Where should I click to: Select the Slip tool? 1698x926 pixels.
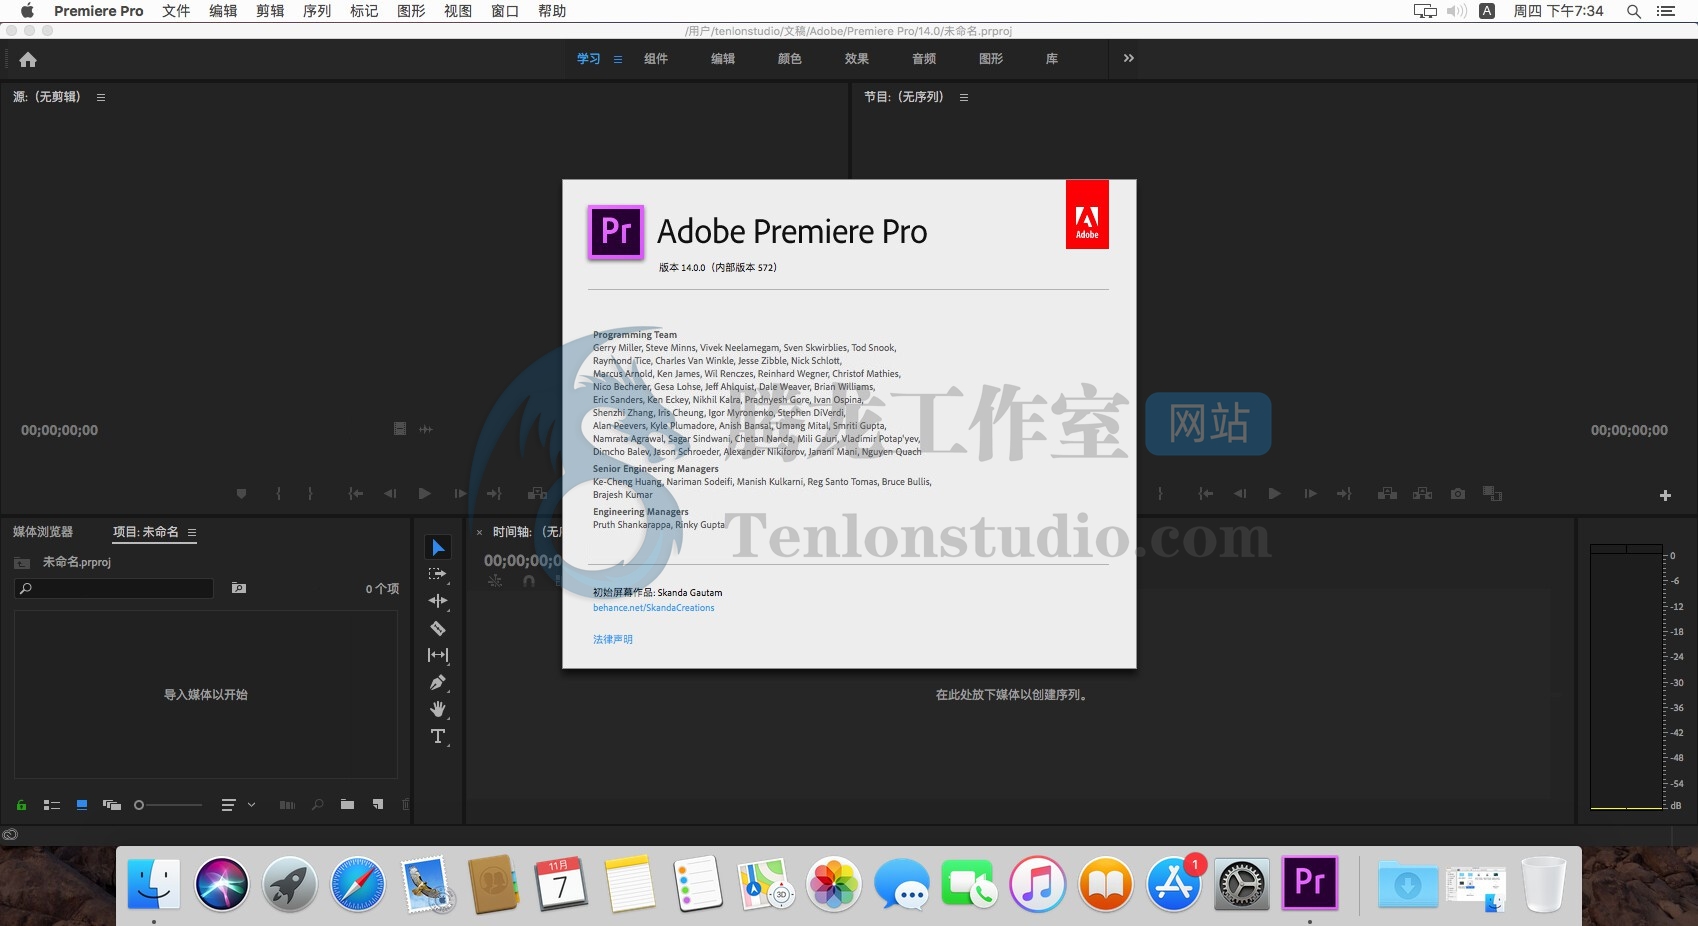[x=438, y=655]
